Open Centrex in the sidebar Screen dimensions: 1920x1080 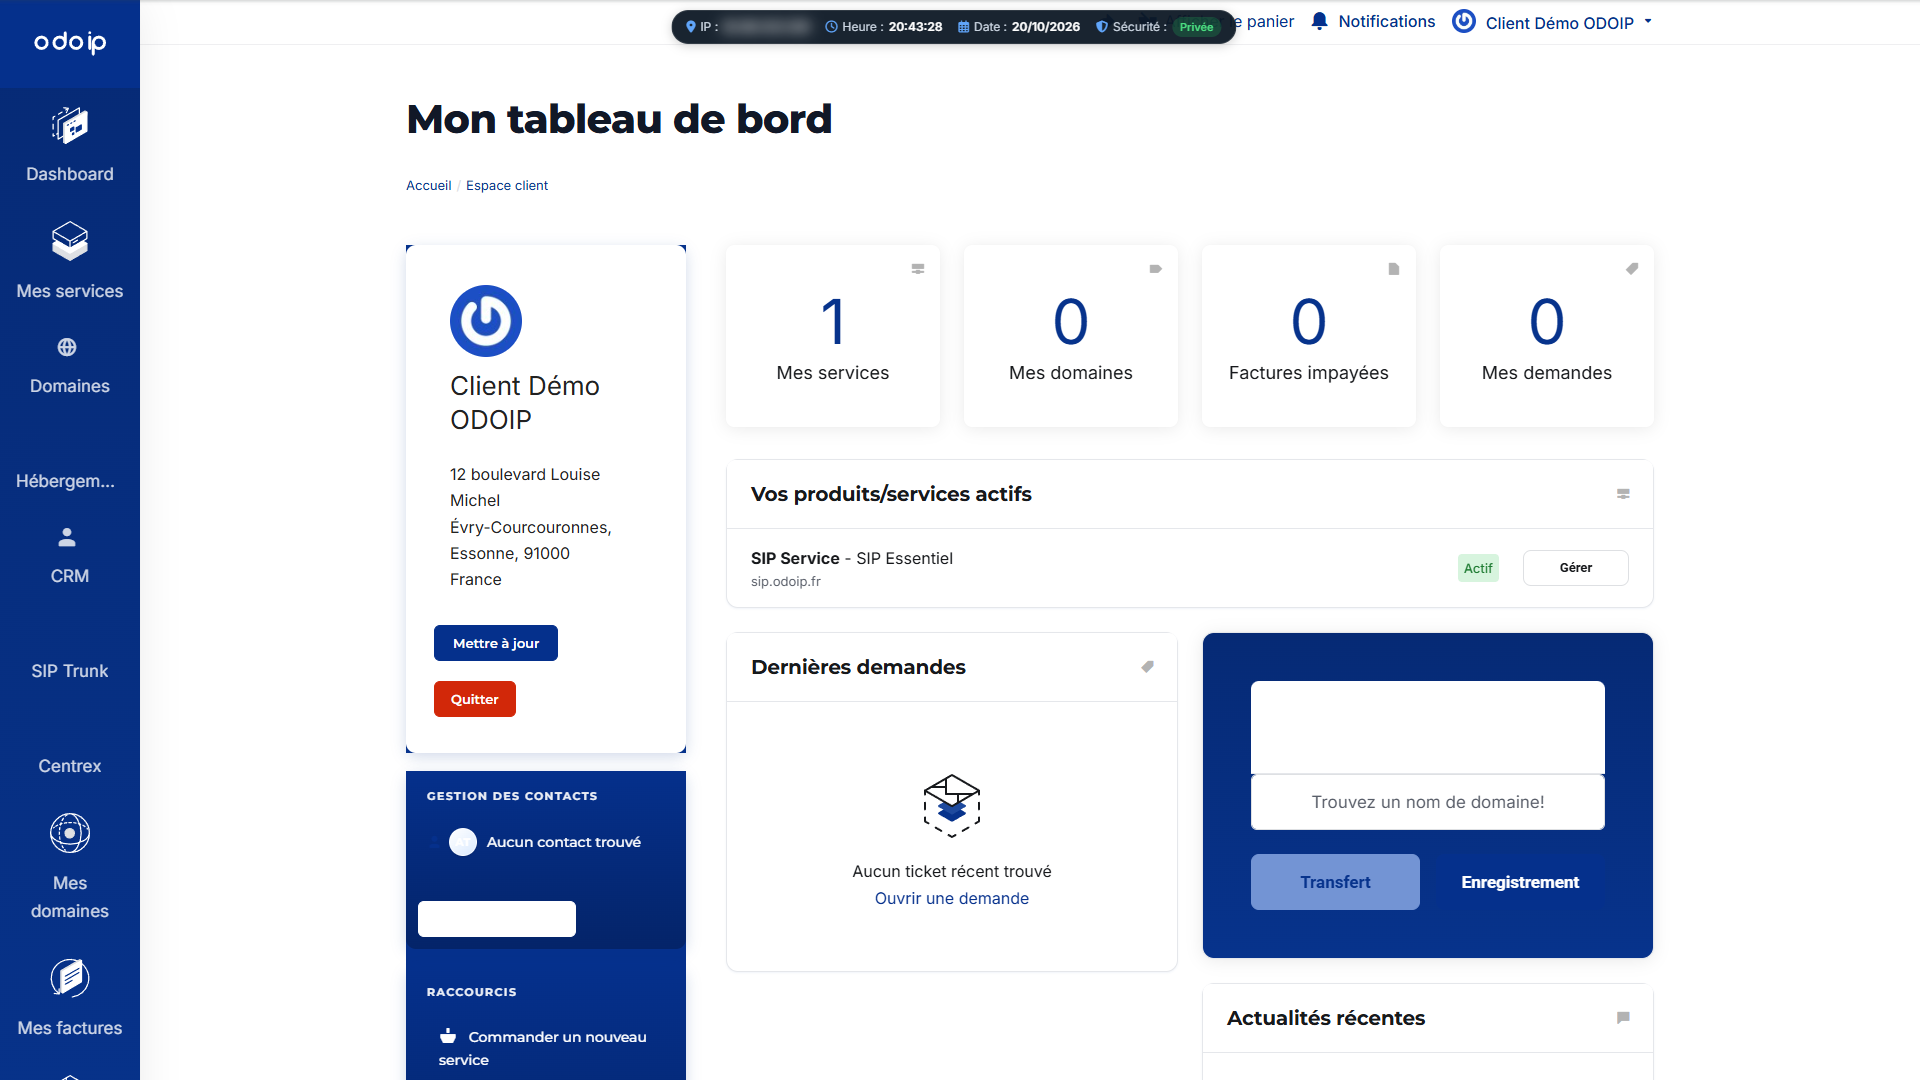70,766
